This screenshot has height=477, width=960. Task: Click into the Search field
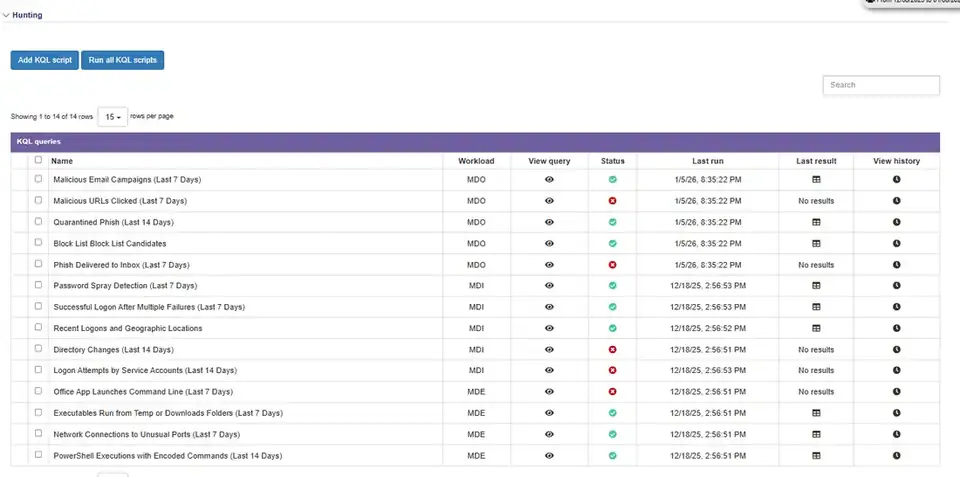click(881, 85)
